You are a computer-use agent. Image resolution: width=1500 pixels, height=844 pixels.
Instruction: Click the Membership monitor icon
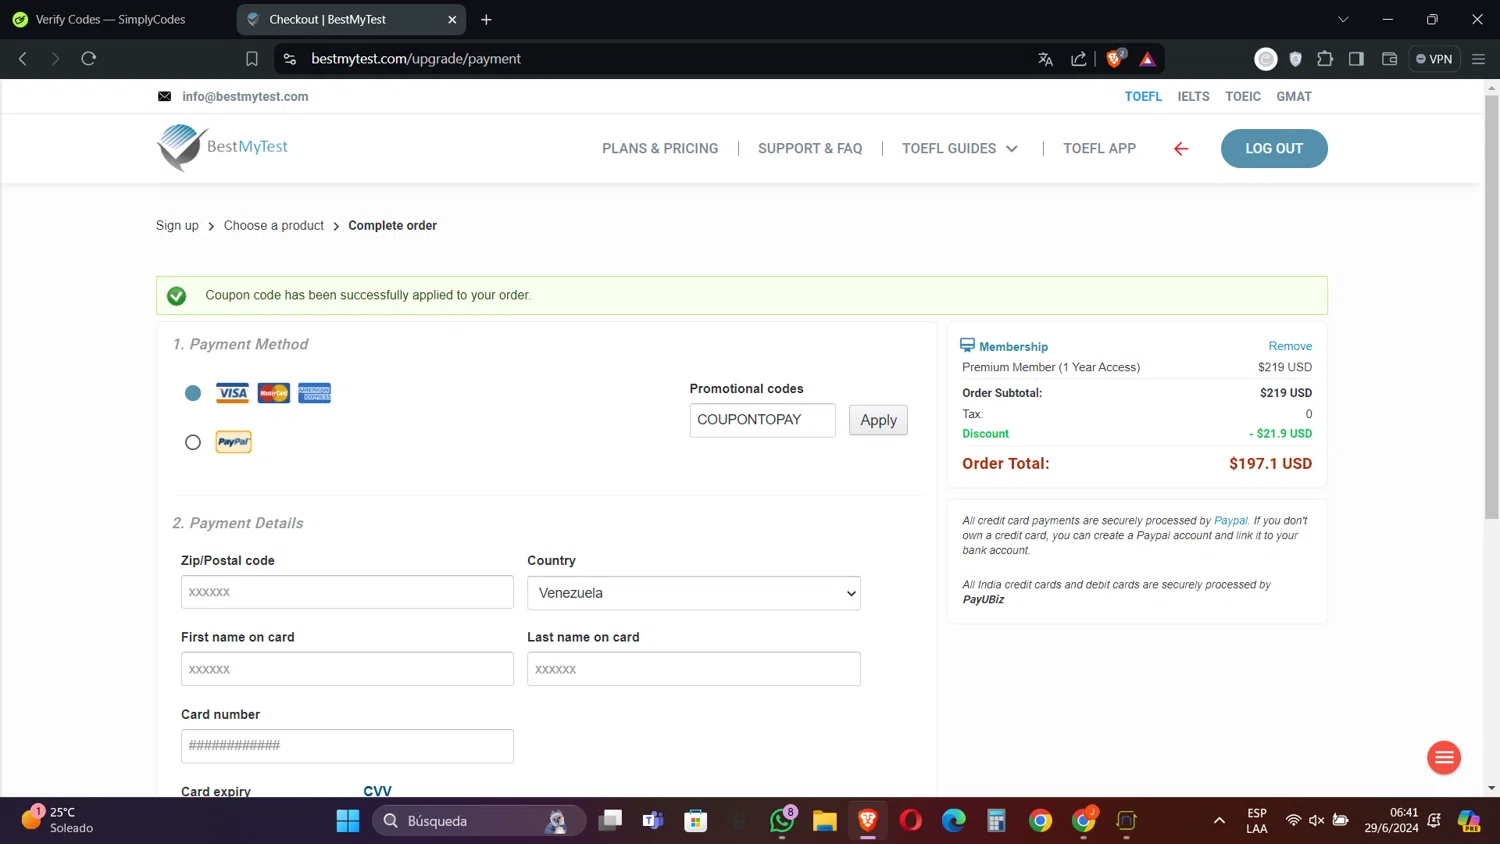point(967,345)
